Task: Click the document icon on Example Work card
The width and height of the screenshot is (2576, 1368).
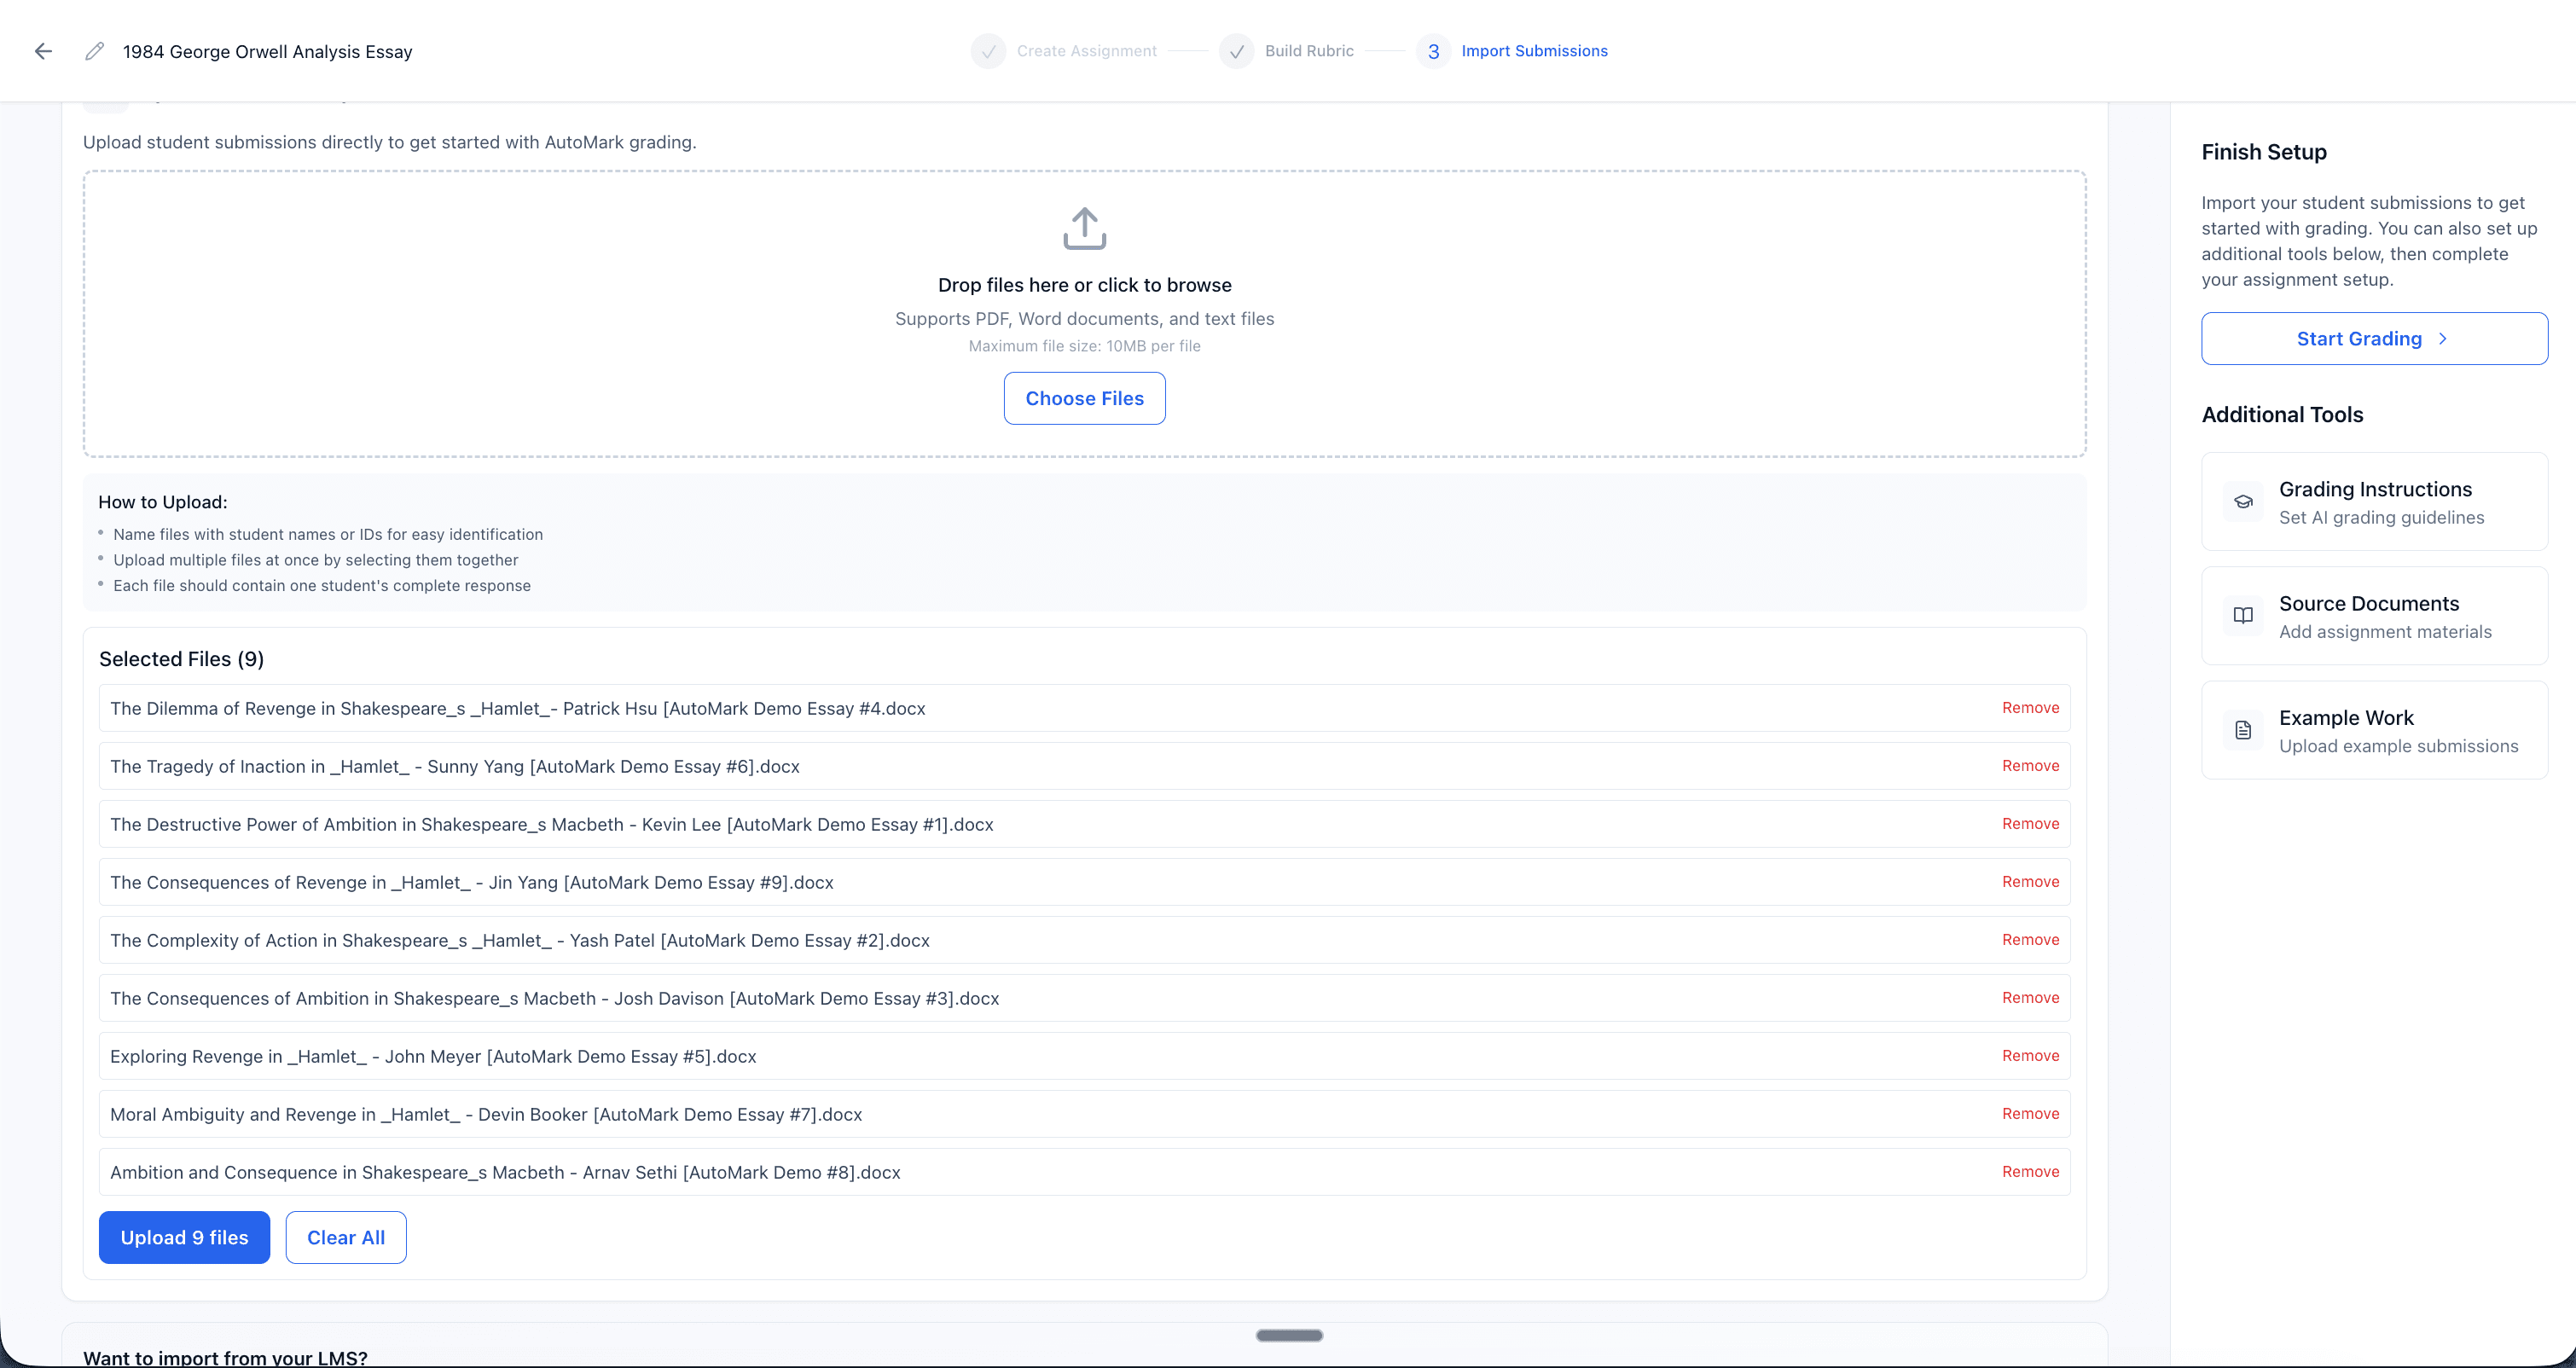Action: [x=2243, y=729]
